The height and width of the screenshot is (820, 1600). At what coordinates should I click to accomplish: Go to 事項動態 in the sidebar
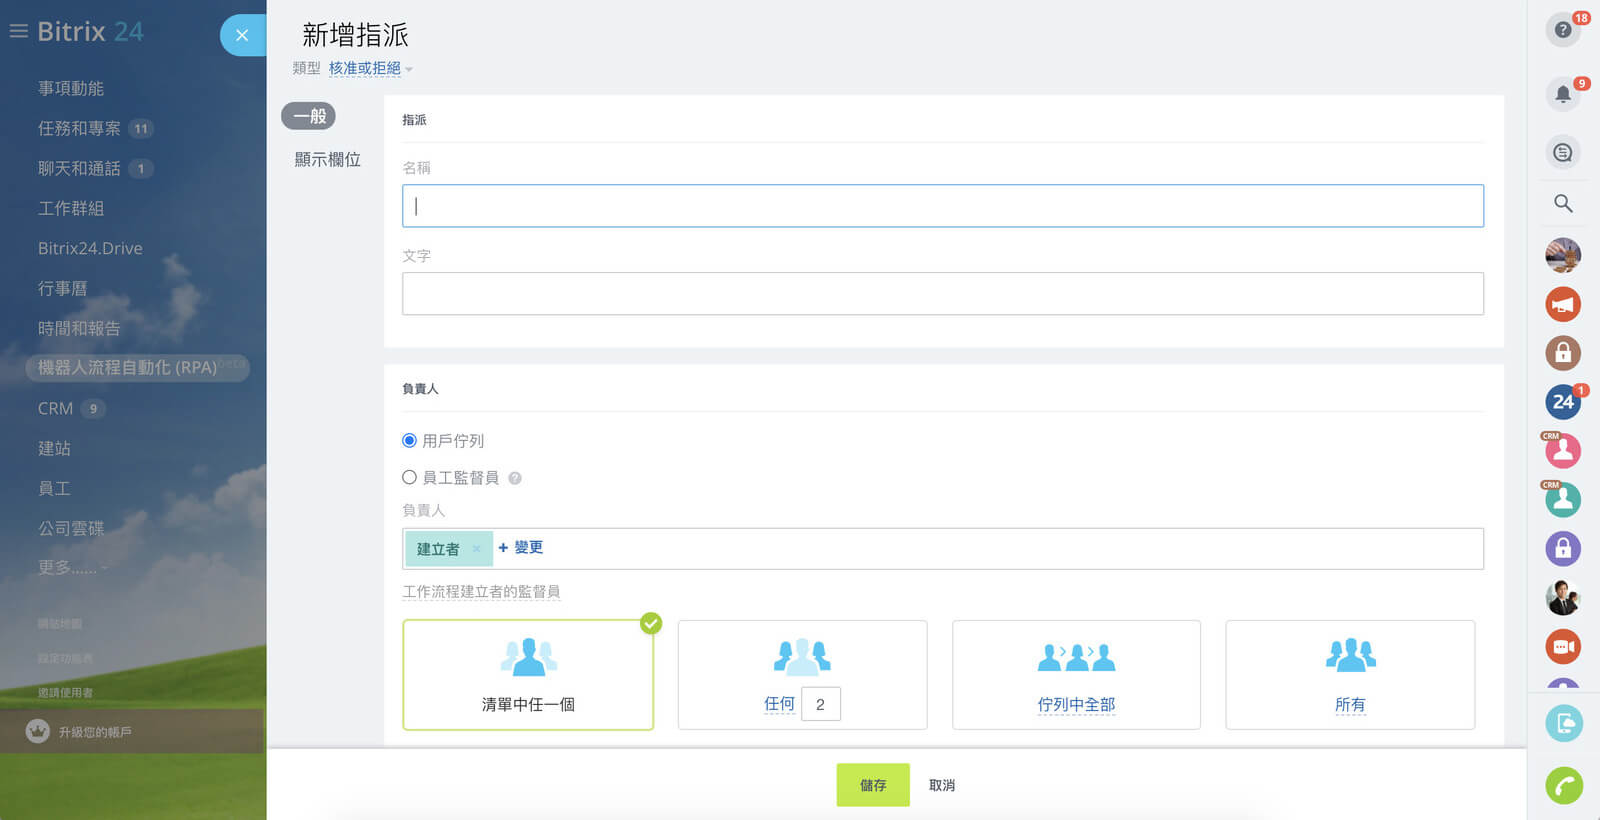pyautogui.click(x=71, y=88)
